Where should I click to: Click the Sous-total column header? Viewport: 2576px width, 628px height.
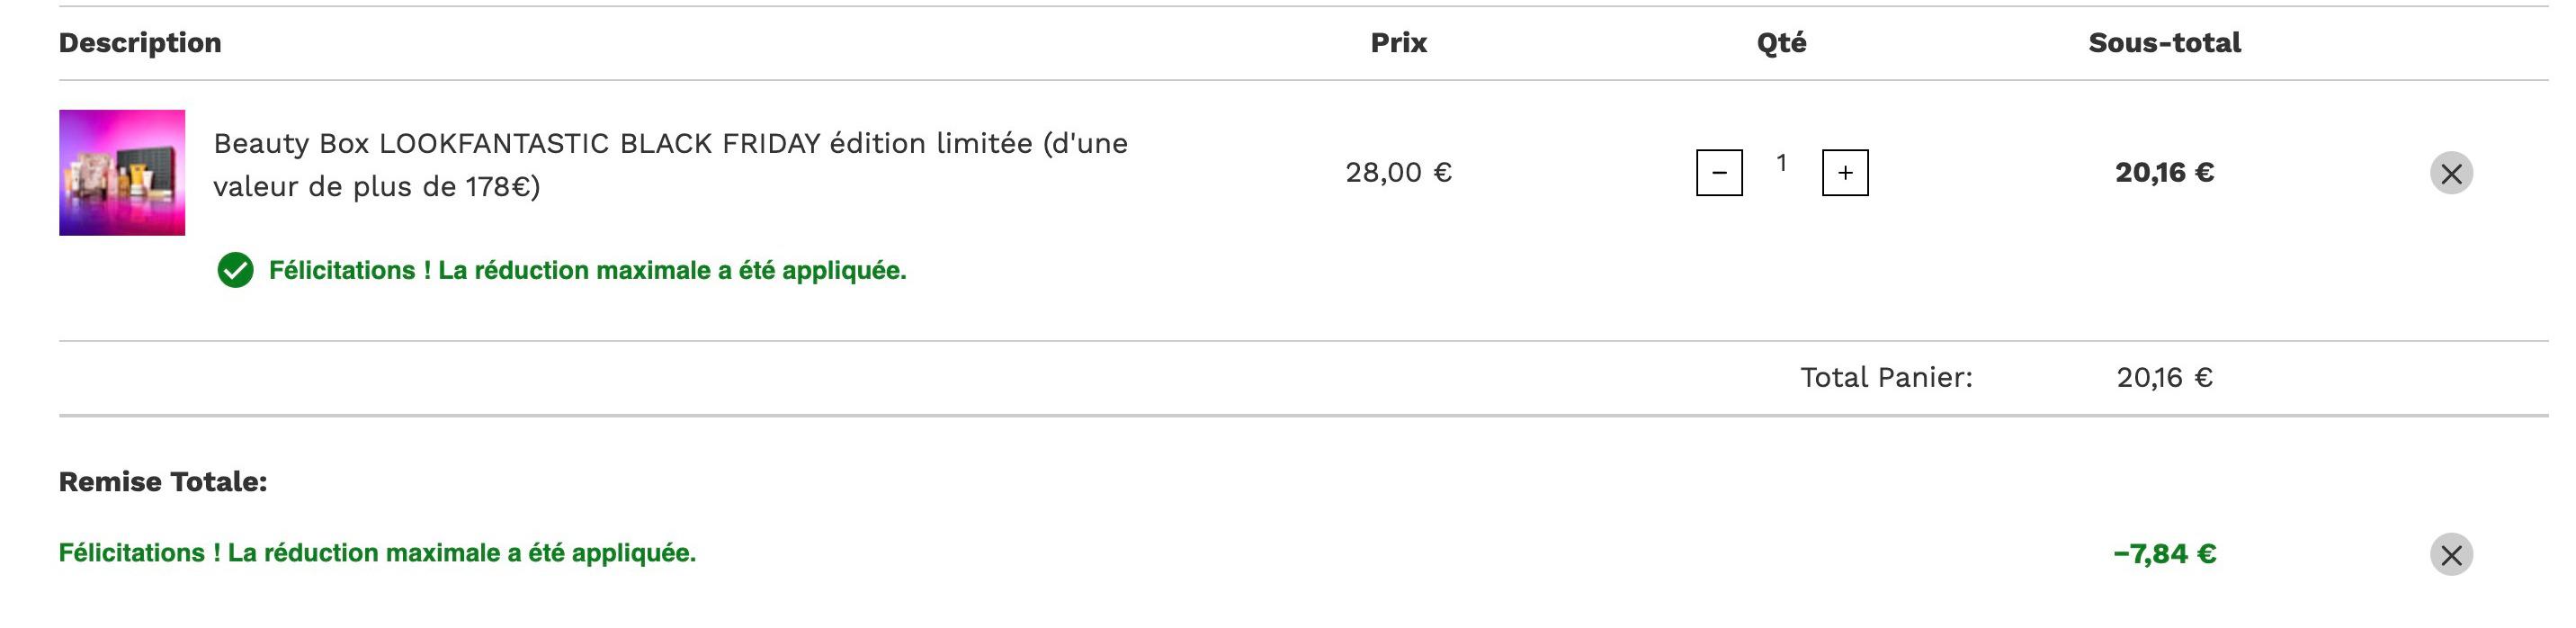[2164, 43]
